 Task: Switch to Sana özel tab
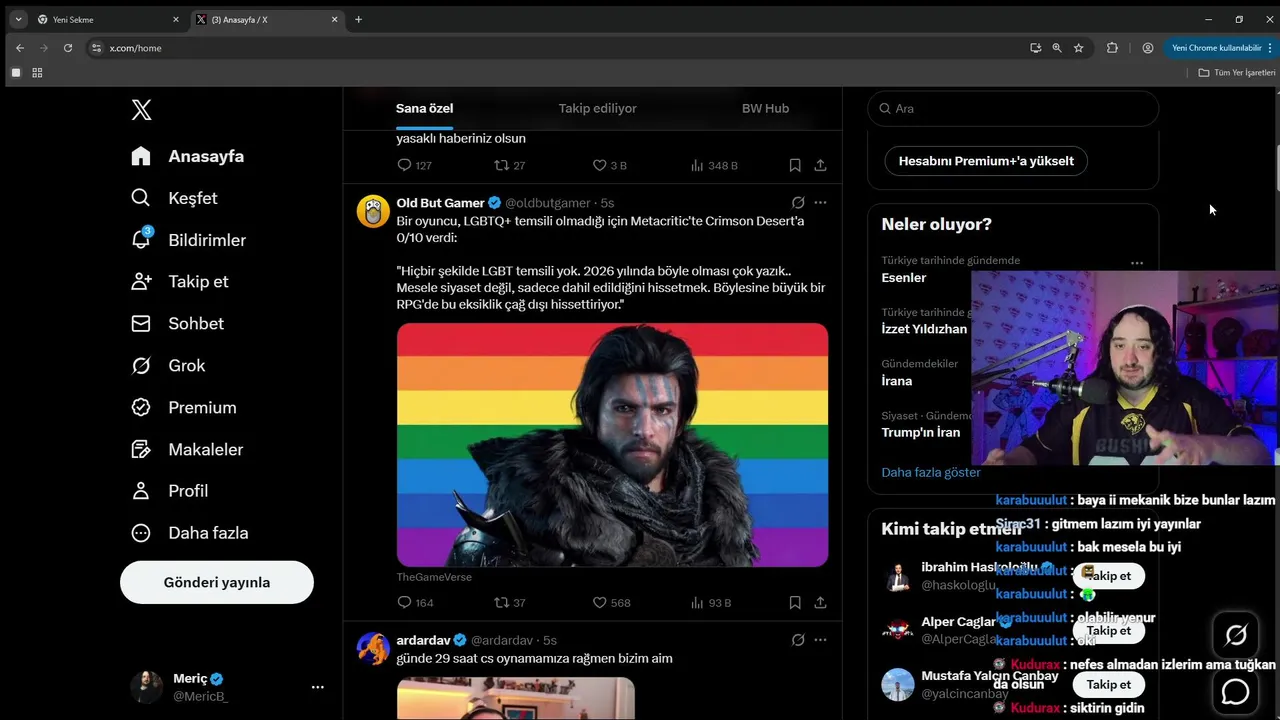424,108
